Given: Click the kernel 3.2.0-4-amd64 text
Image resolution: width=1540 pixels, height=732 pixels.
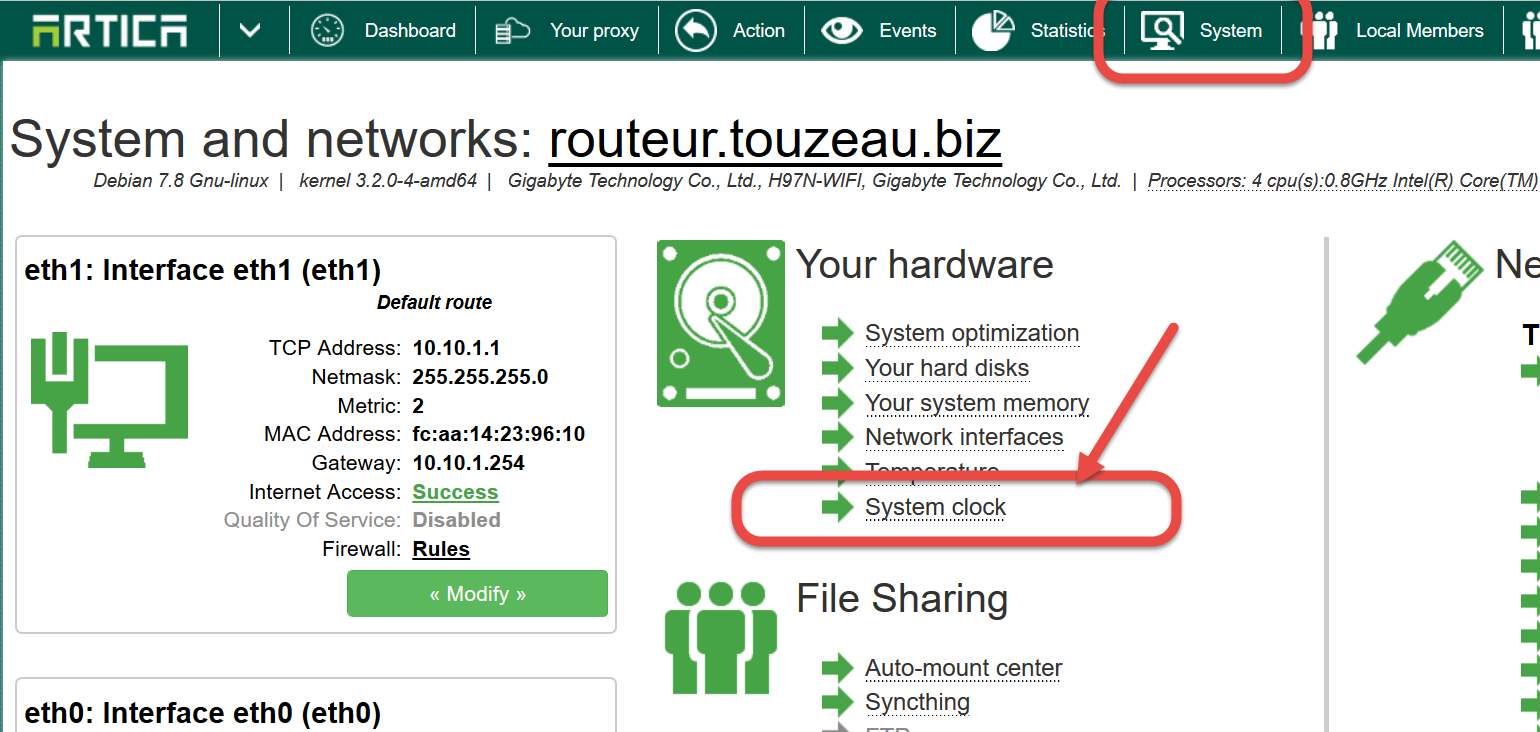Looking at the screenshot, I should click(x=388, y=181).
